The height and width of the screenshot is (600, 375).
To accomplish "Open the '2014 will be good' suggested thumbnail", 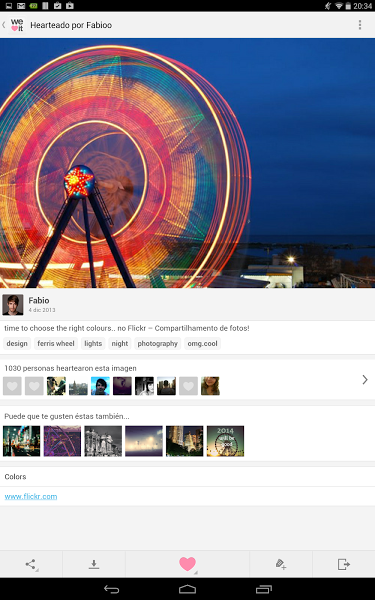I will coord(225,441).
